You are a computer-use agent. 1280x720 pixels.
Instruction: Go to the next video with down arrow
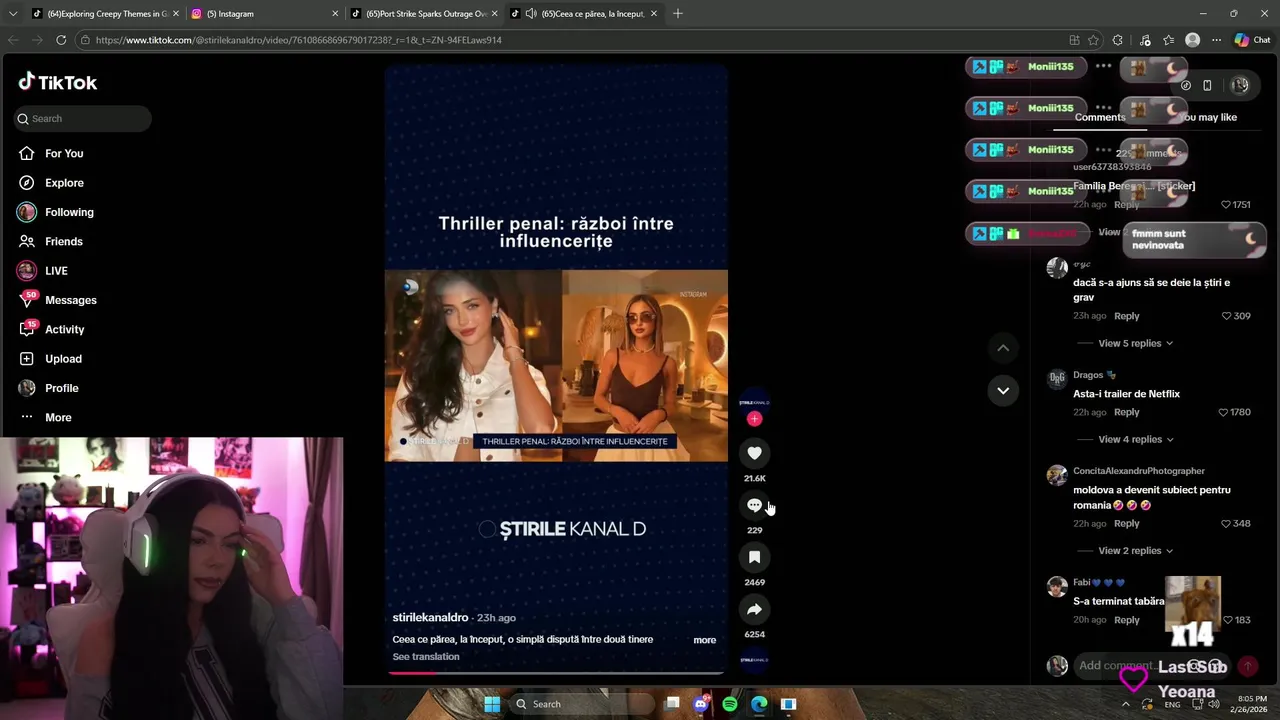coord(1003,390)
